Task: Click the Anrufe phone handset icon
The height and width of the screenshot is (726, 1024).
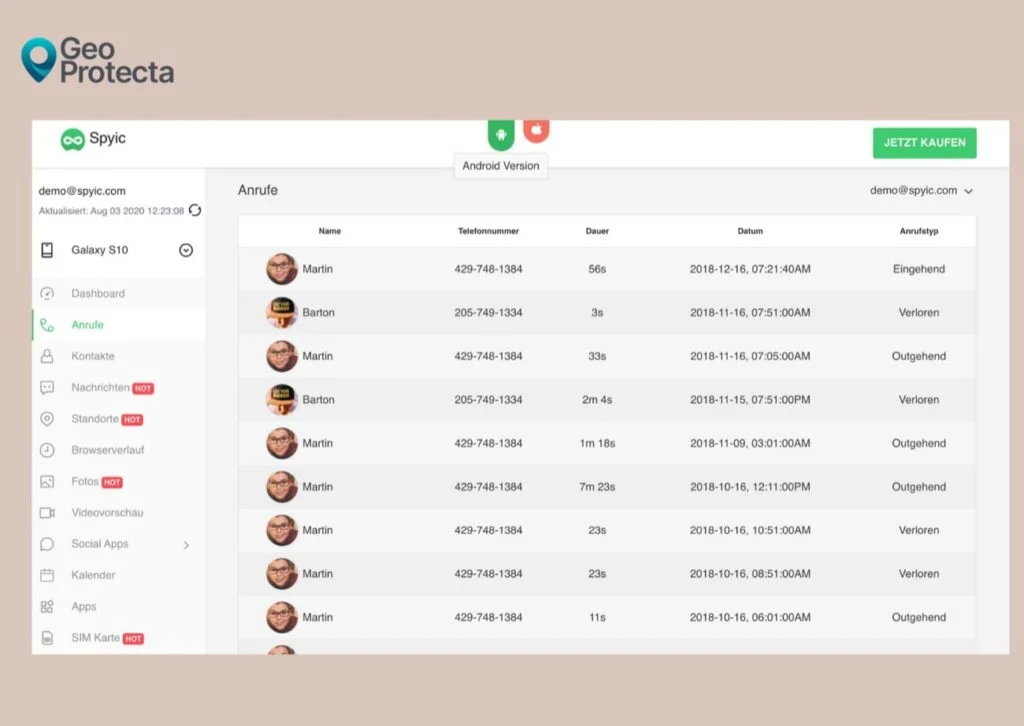Action: pyautogui.click(x=47, y=324)
